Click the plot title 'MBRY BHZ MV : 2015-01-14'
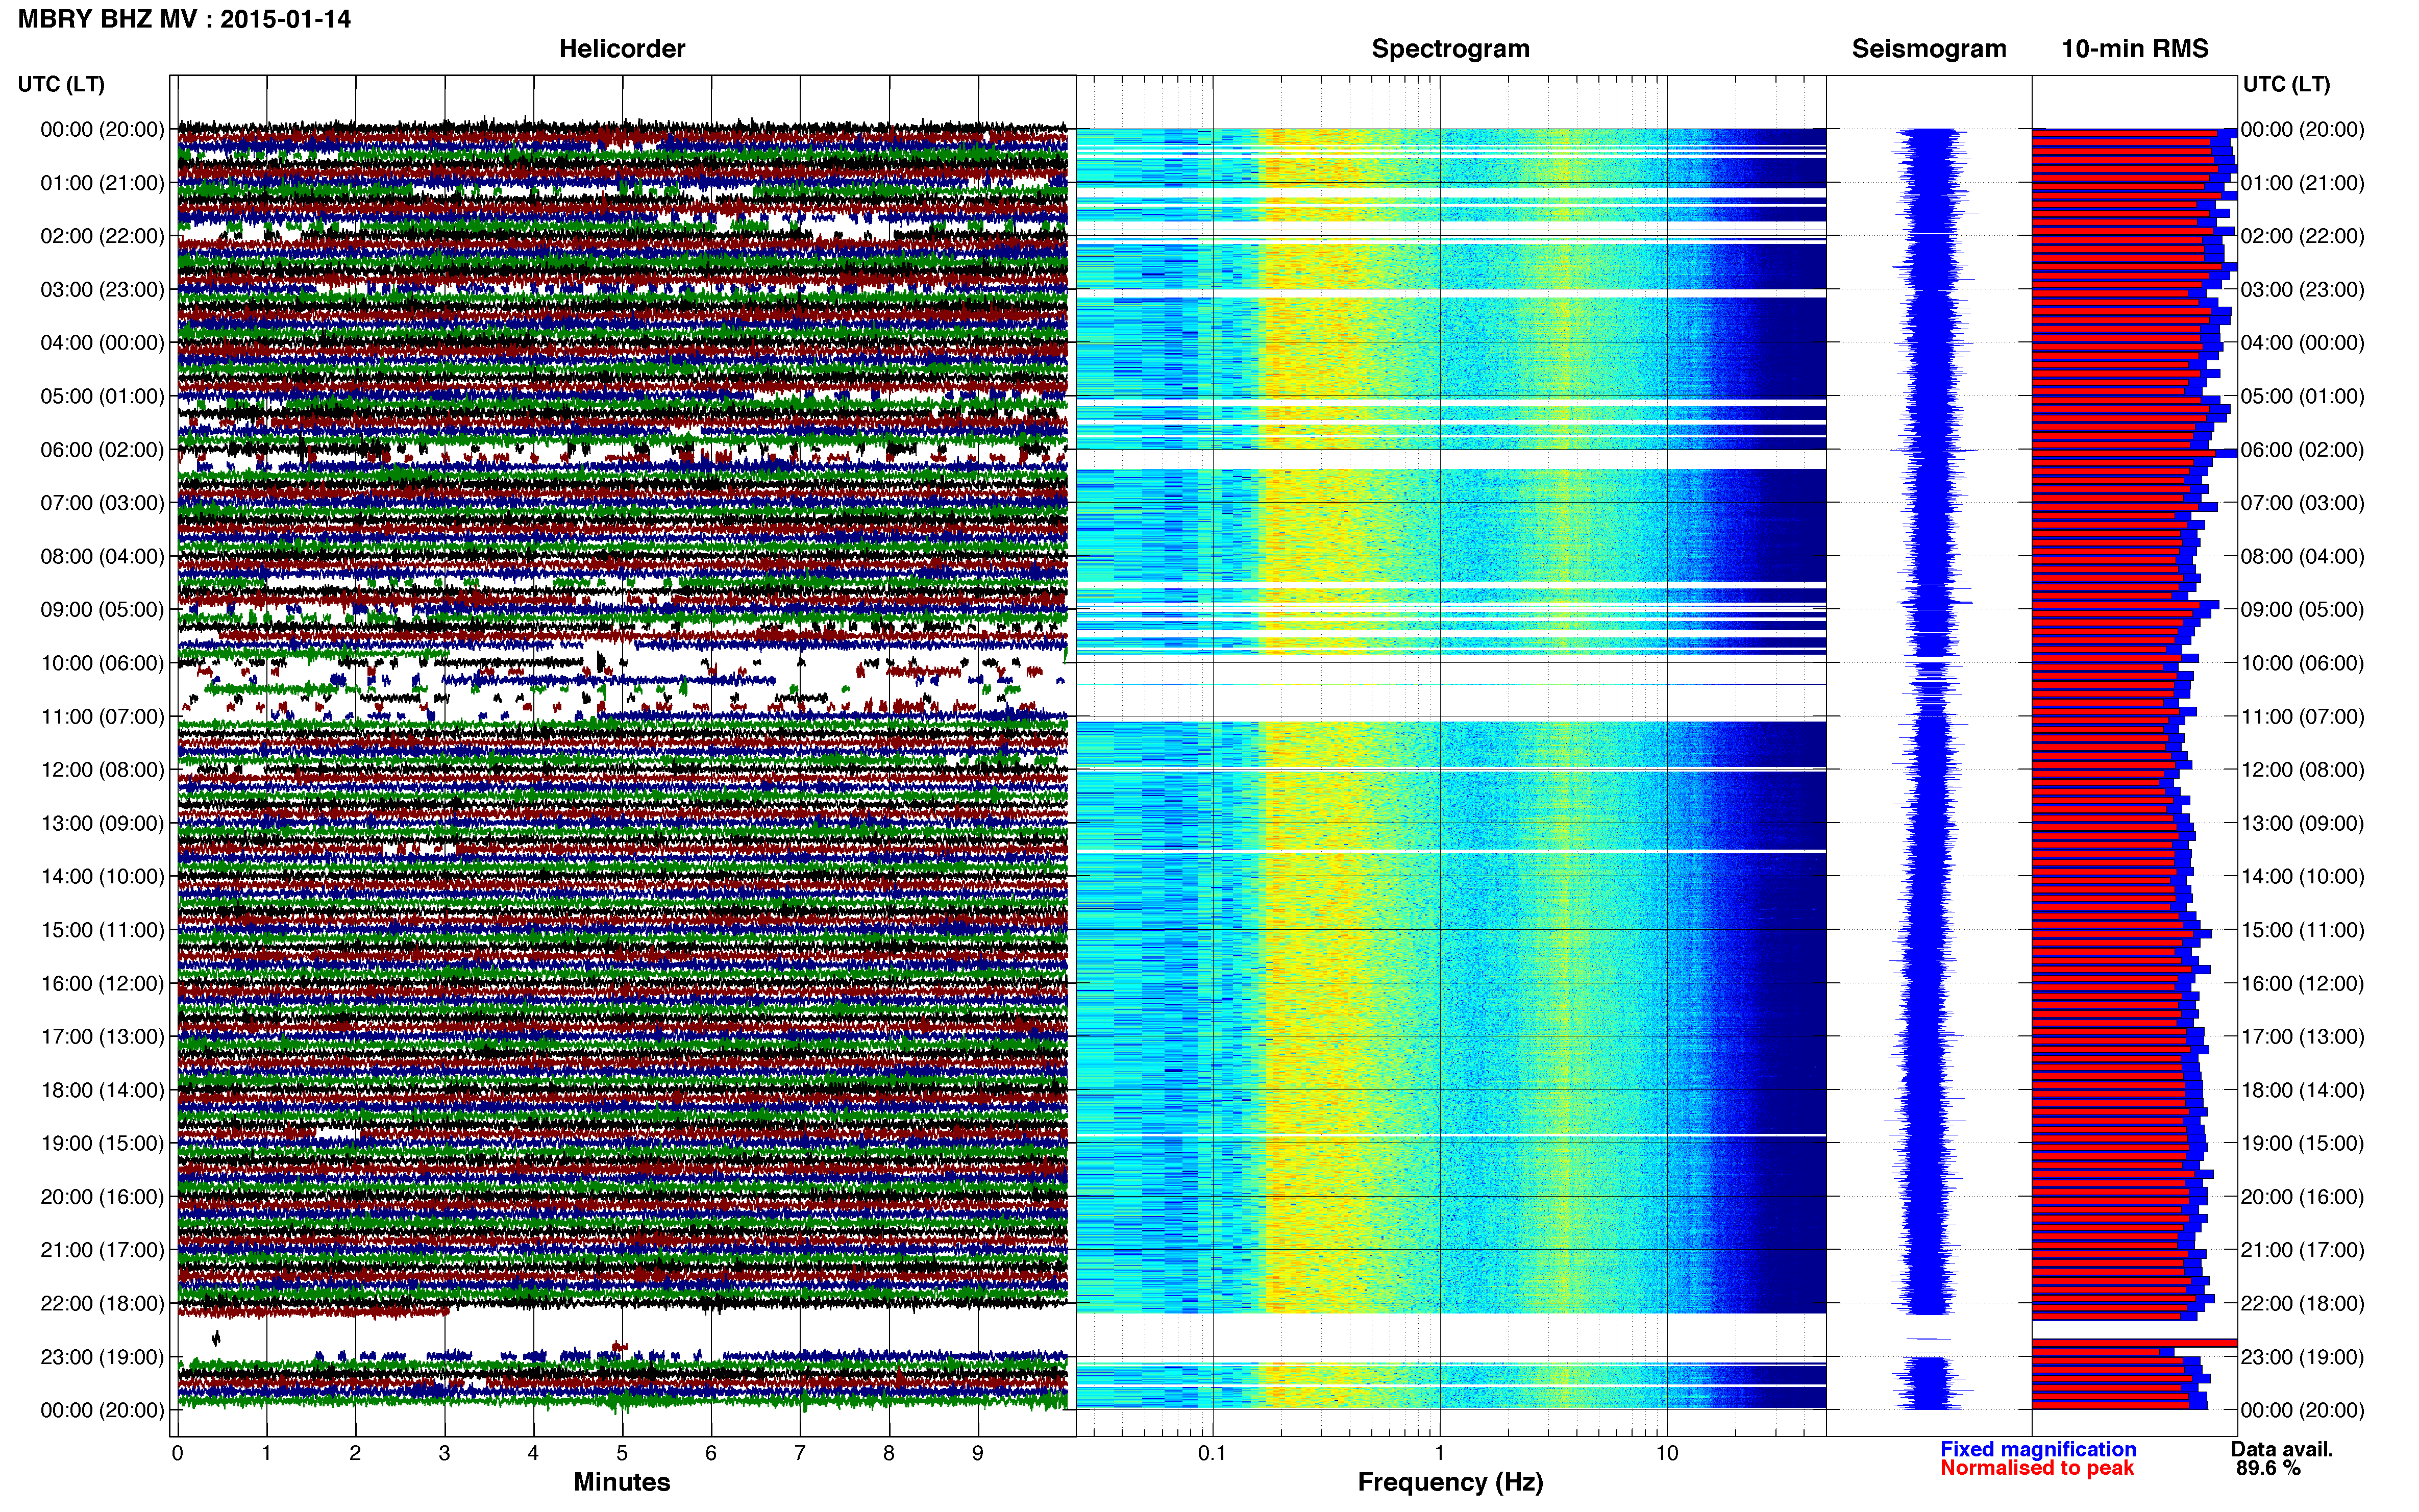Image resolution: width=2419 pixels, height=1512 pixels. pyautogui.click(x=185, y=19)
